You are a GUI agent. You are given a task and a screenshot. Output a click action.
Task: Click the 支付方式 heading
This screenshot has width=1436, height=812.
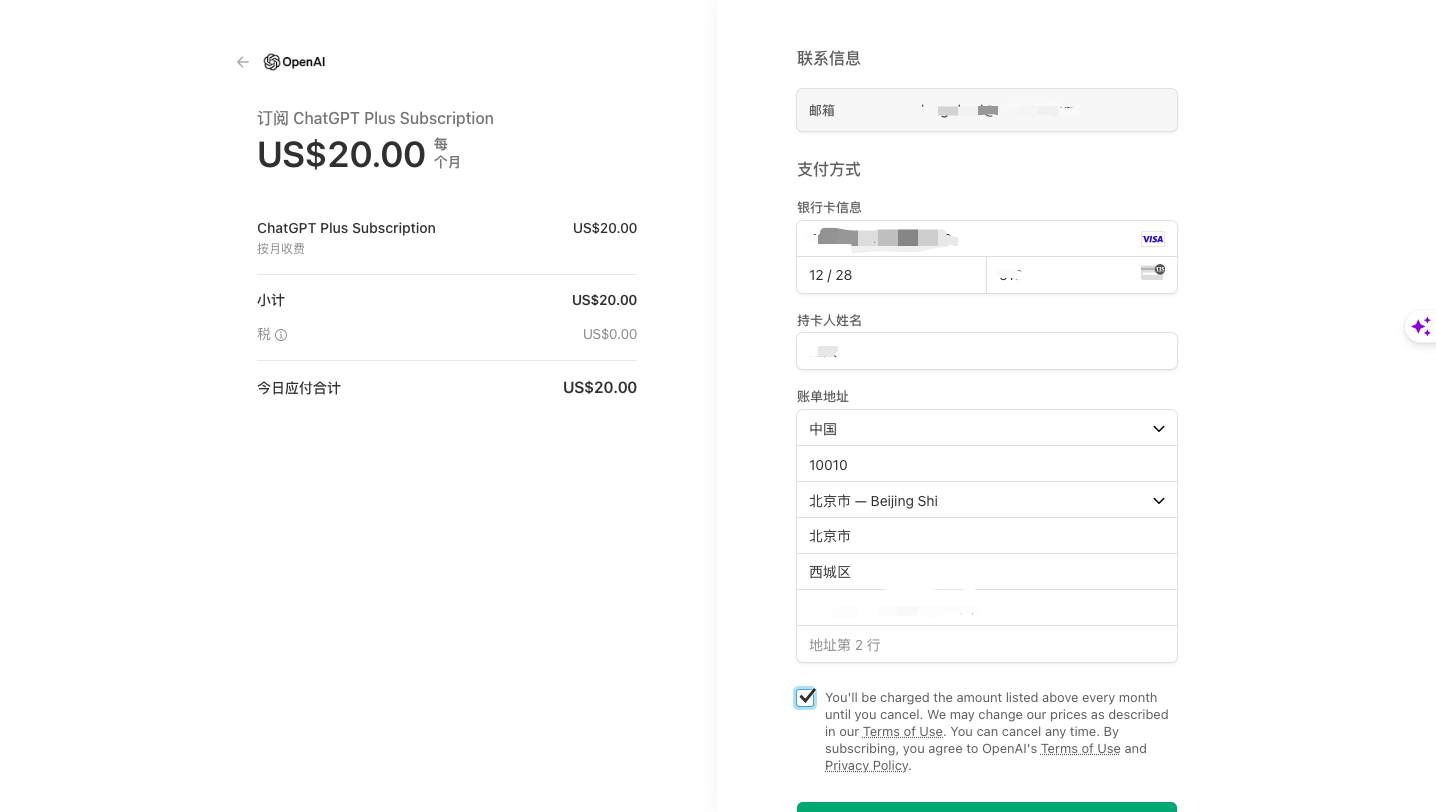(x=829, y=169)
